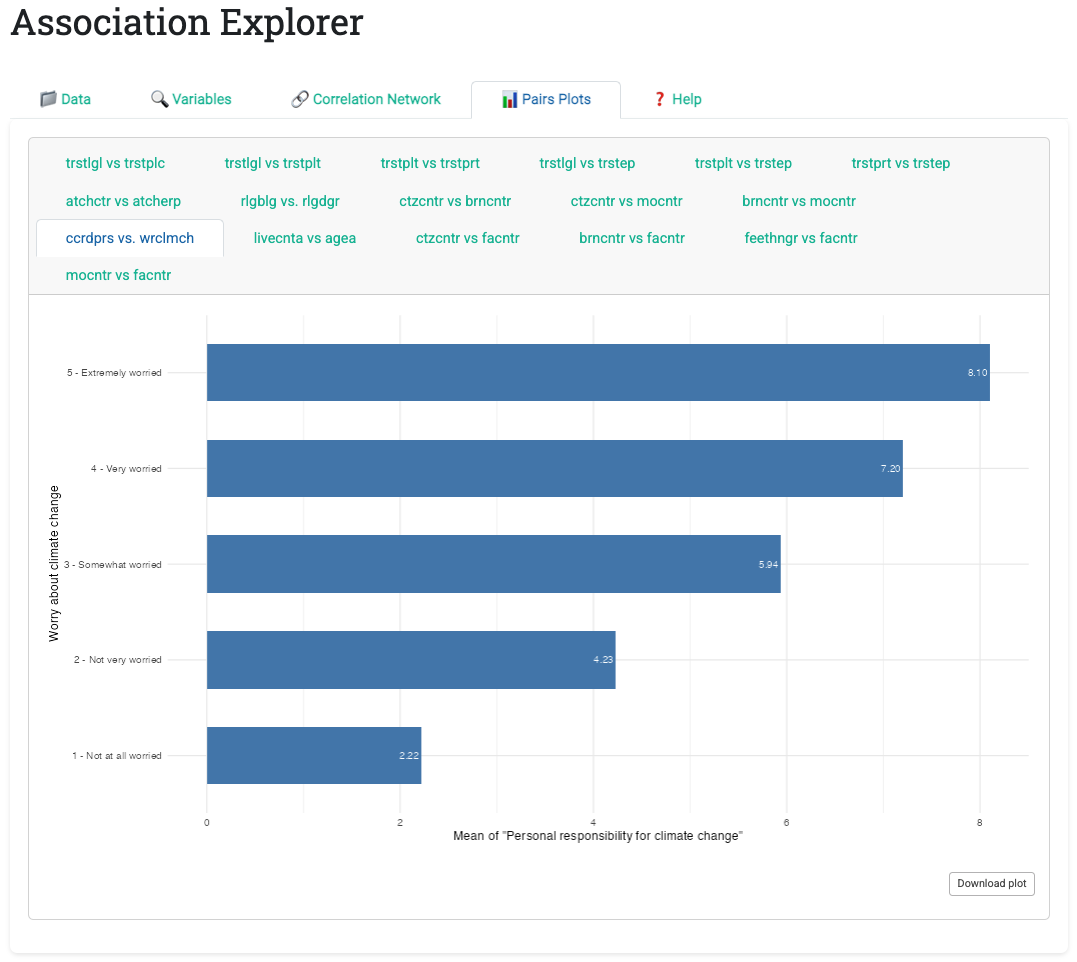This screenshot has width=1077, height=962.
Task: Click the chain link Correlation Network icon
Action: pyautogui.click(x=299, y=99)
